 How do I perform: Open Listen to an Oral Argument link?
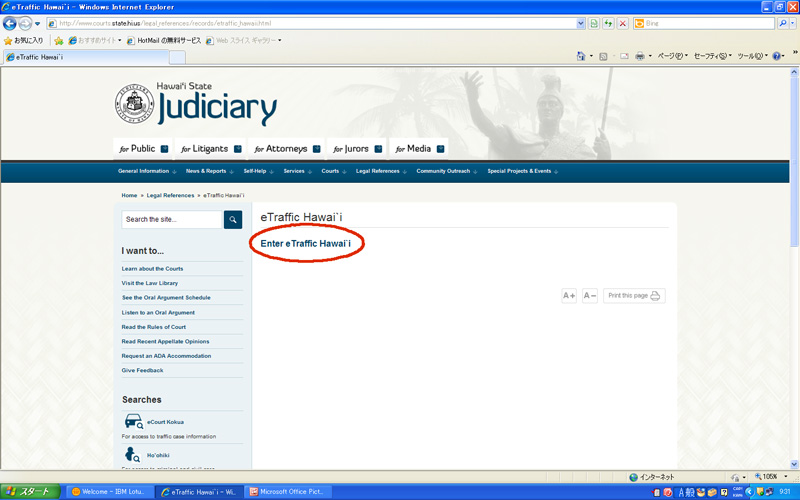[158, 312]
